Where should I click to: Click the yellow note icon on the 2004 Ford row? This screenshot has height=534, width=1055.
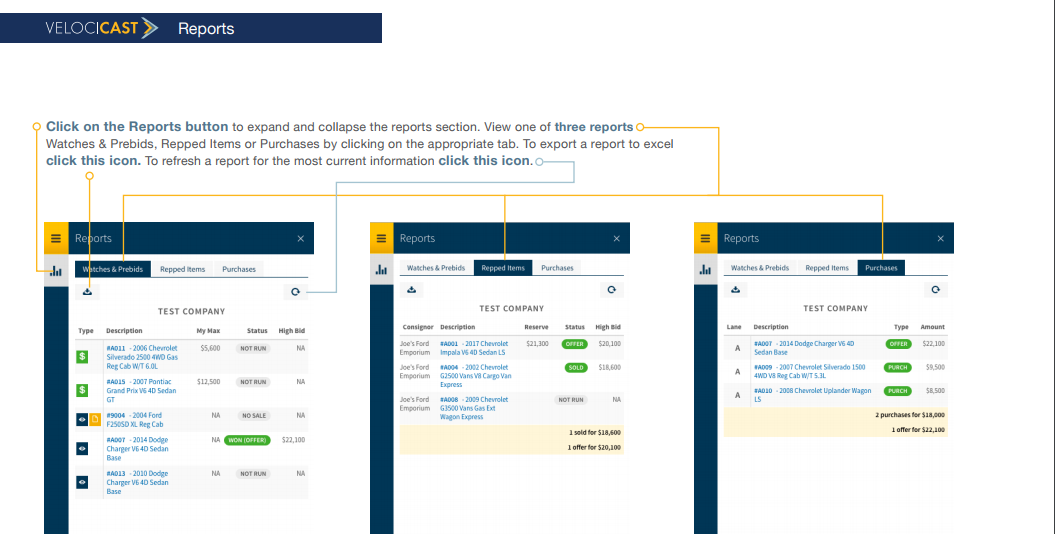(96, 420)
